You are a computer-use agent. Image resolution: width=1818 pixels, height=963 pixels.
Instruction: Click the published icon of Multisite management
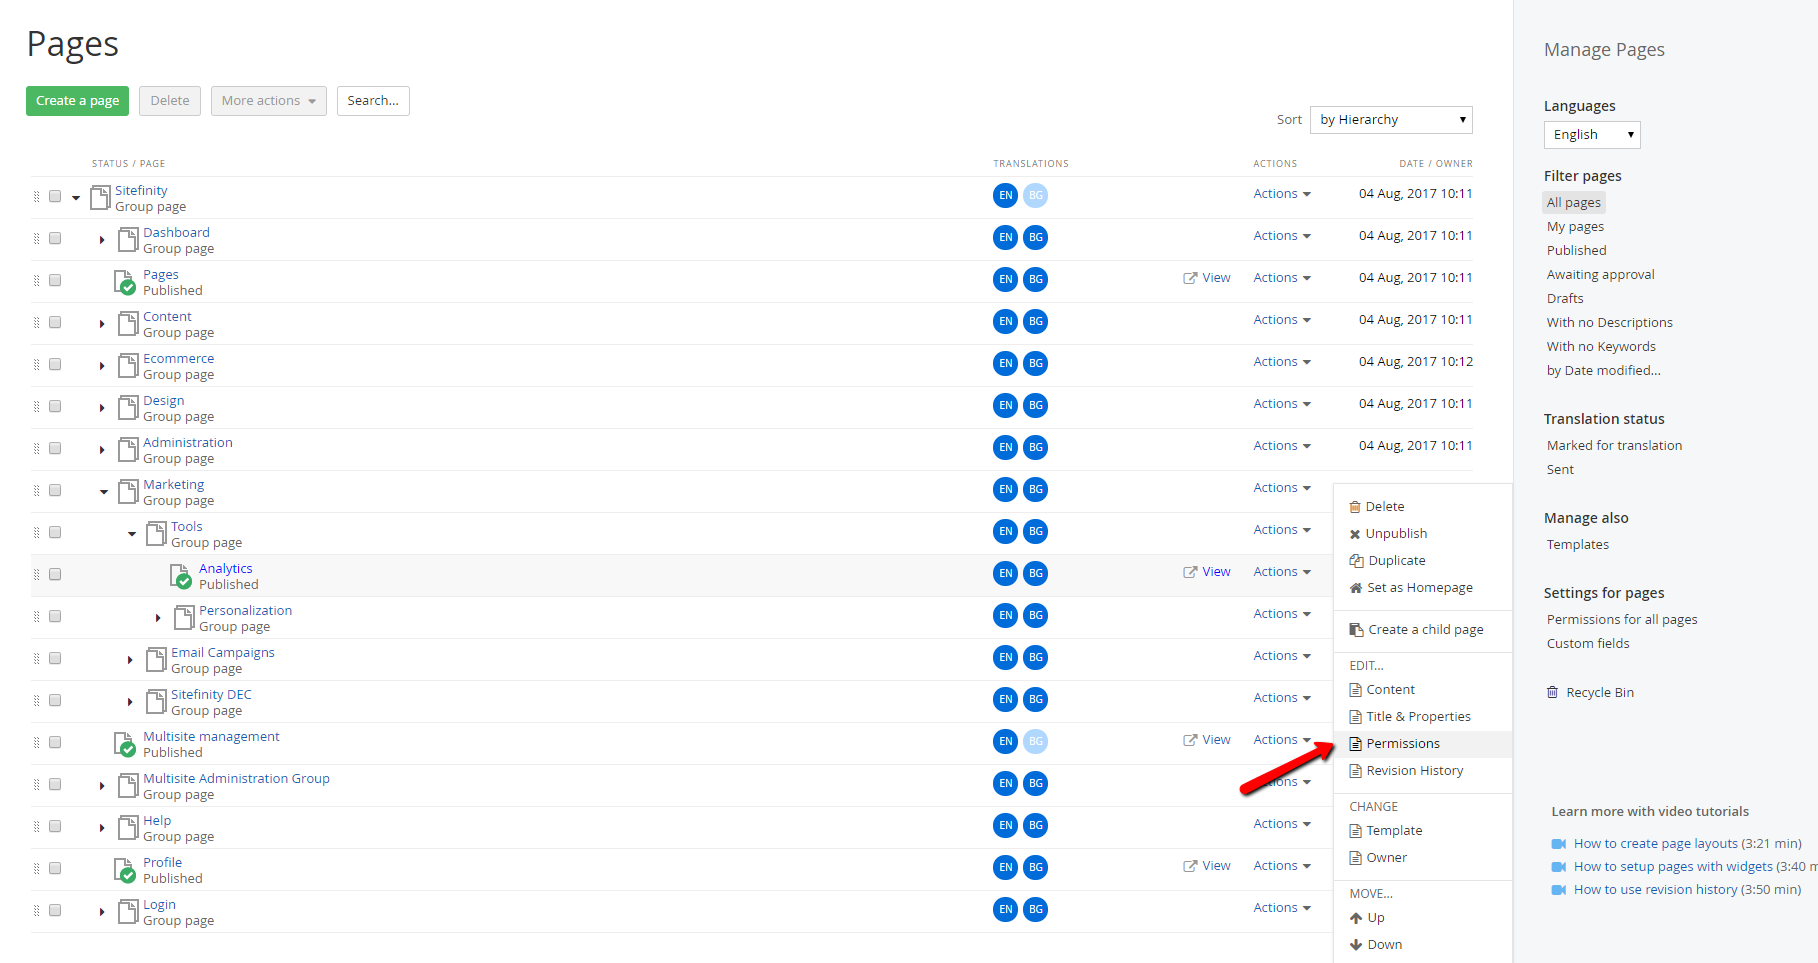(x=125, y=744)
